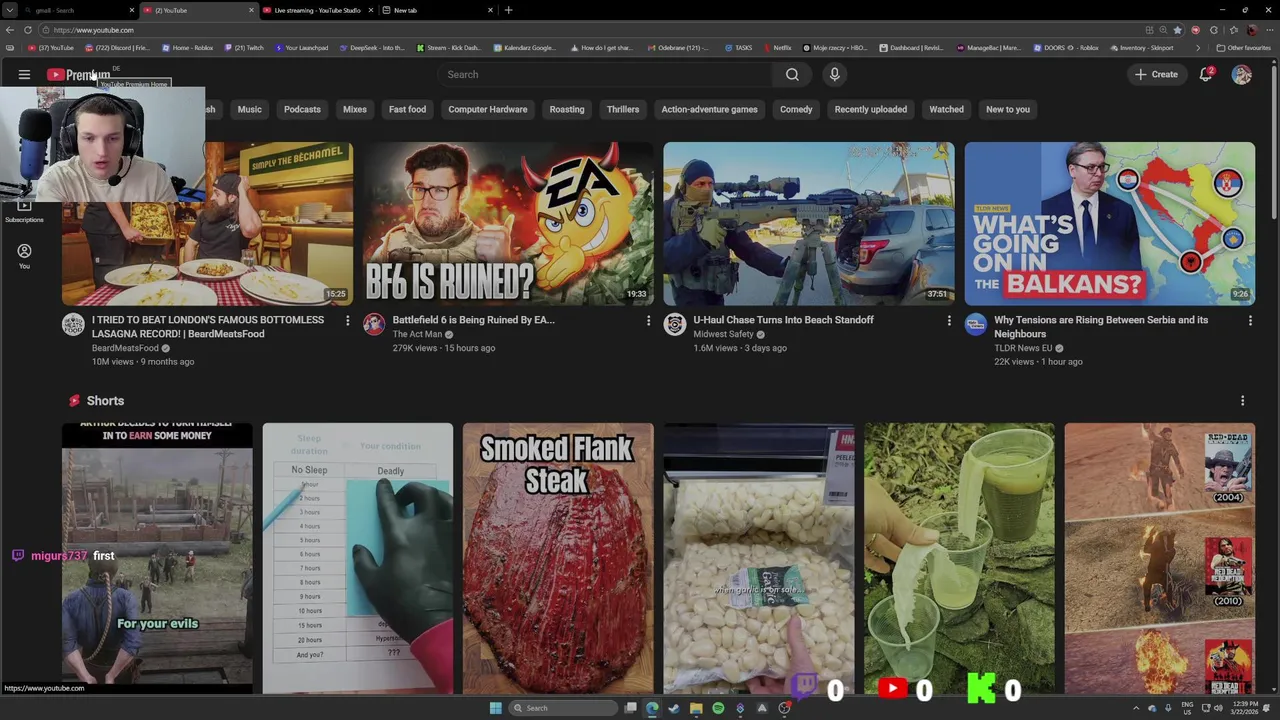
Task: Select the New to you chip
Action: point(1007,109)
